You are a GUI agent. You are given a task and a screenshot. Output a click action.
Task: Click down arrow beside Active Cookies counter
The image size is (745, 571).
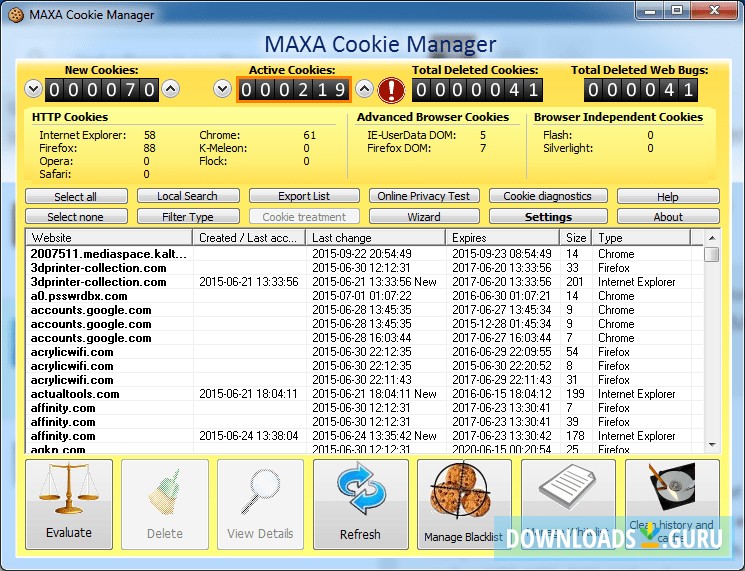click(222, 89)
